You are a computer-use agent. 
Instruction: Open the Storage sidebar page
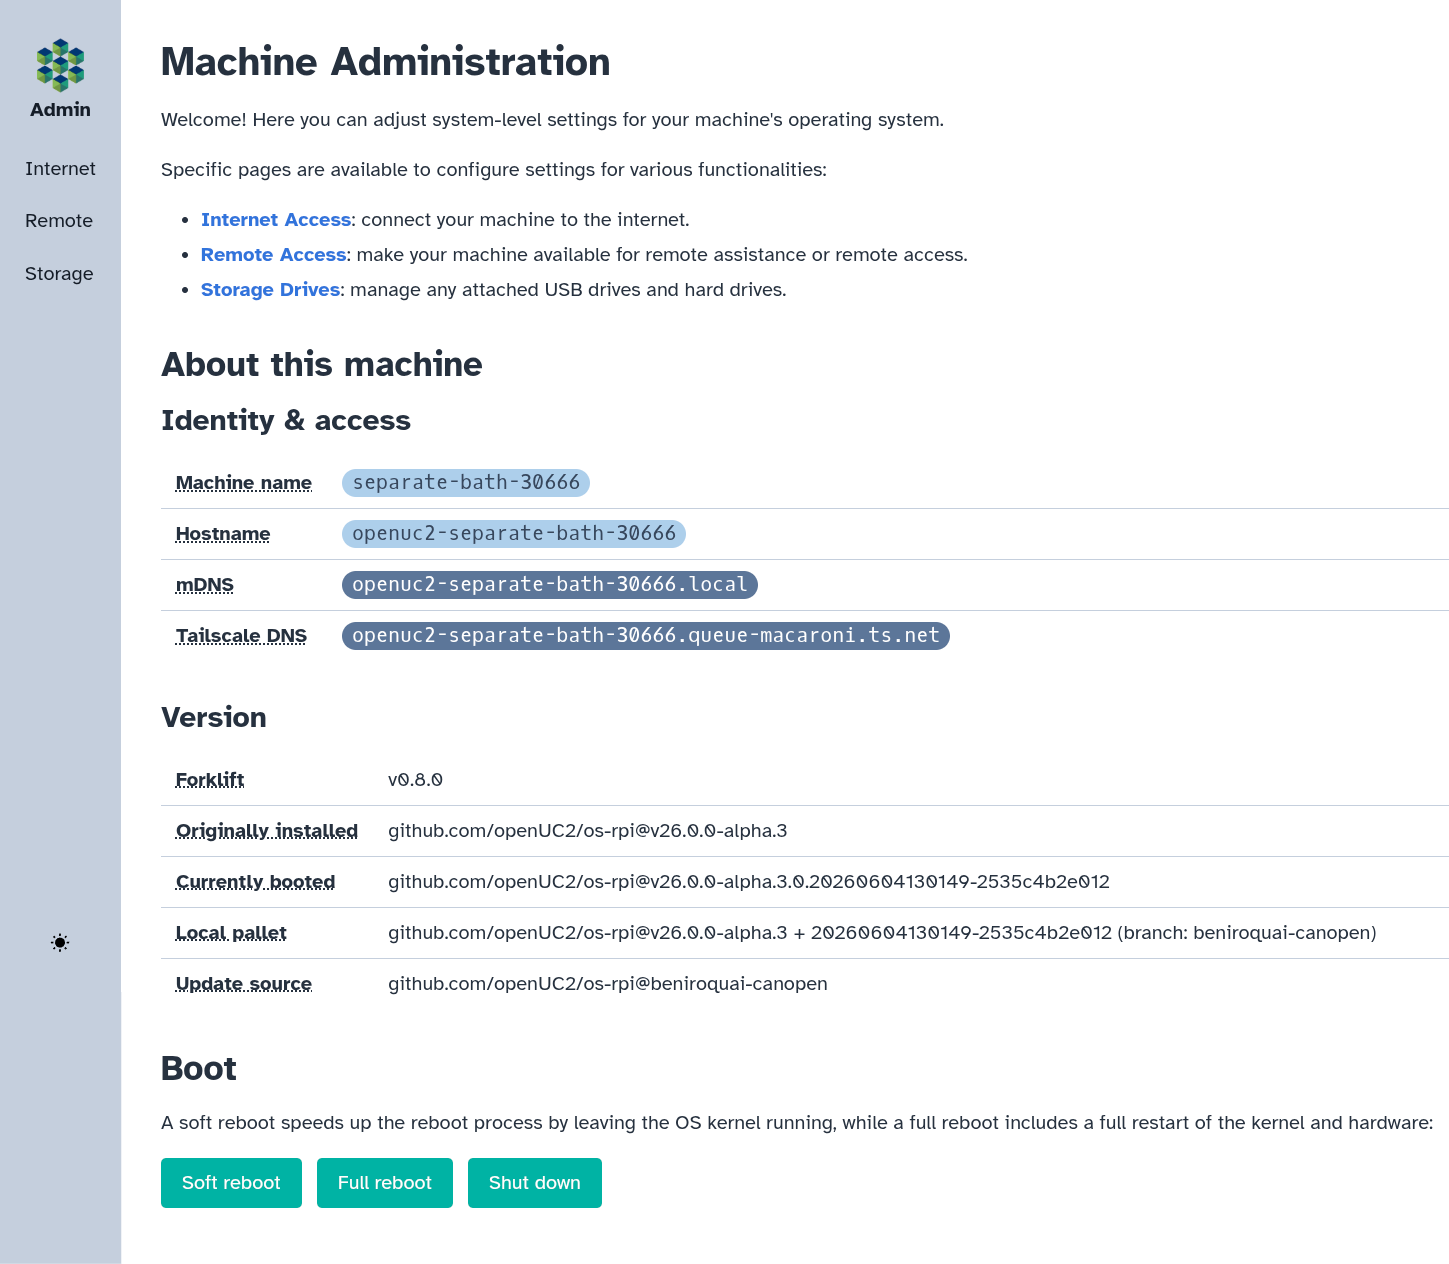[59, 274]
